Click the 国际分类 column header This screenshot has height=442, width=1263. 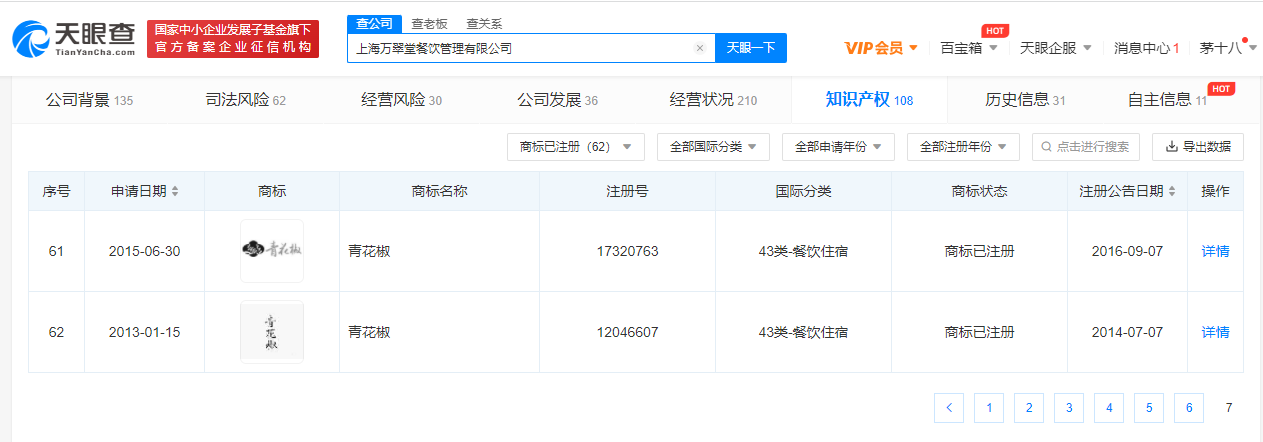pos(803,191)
